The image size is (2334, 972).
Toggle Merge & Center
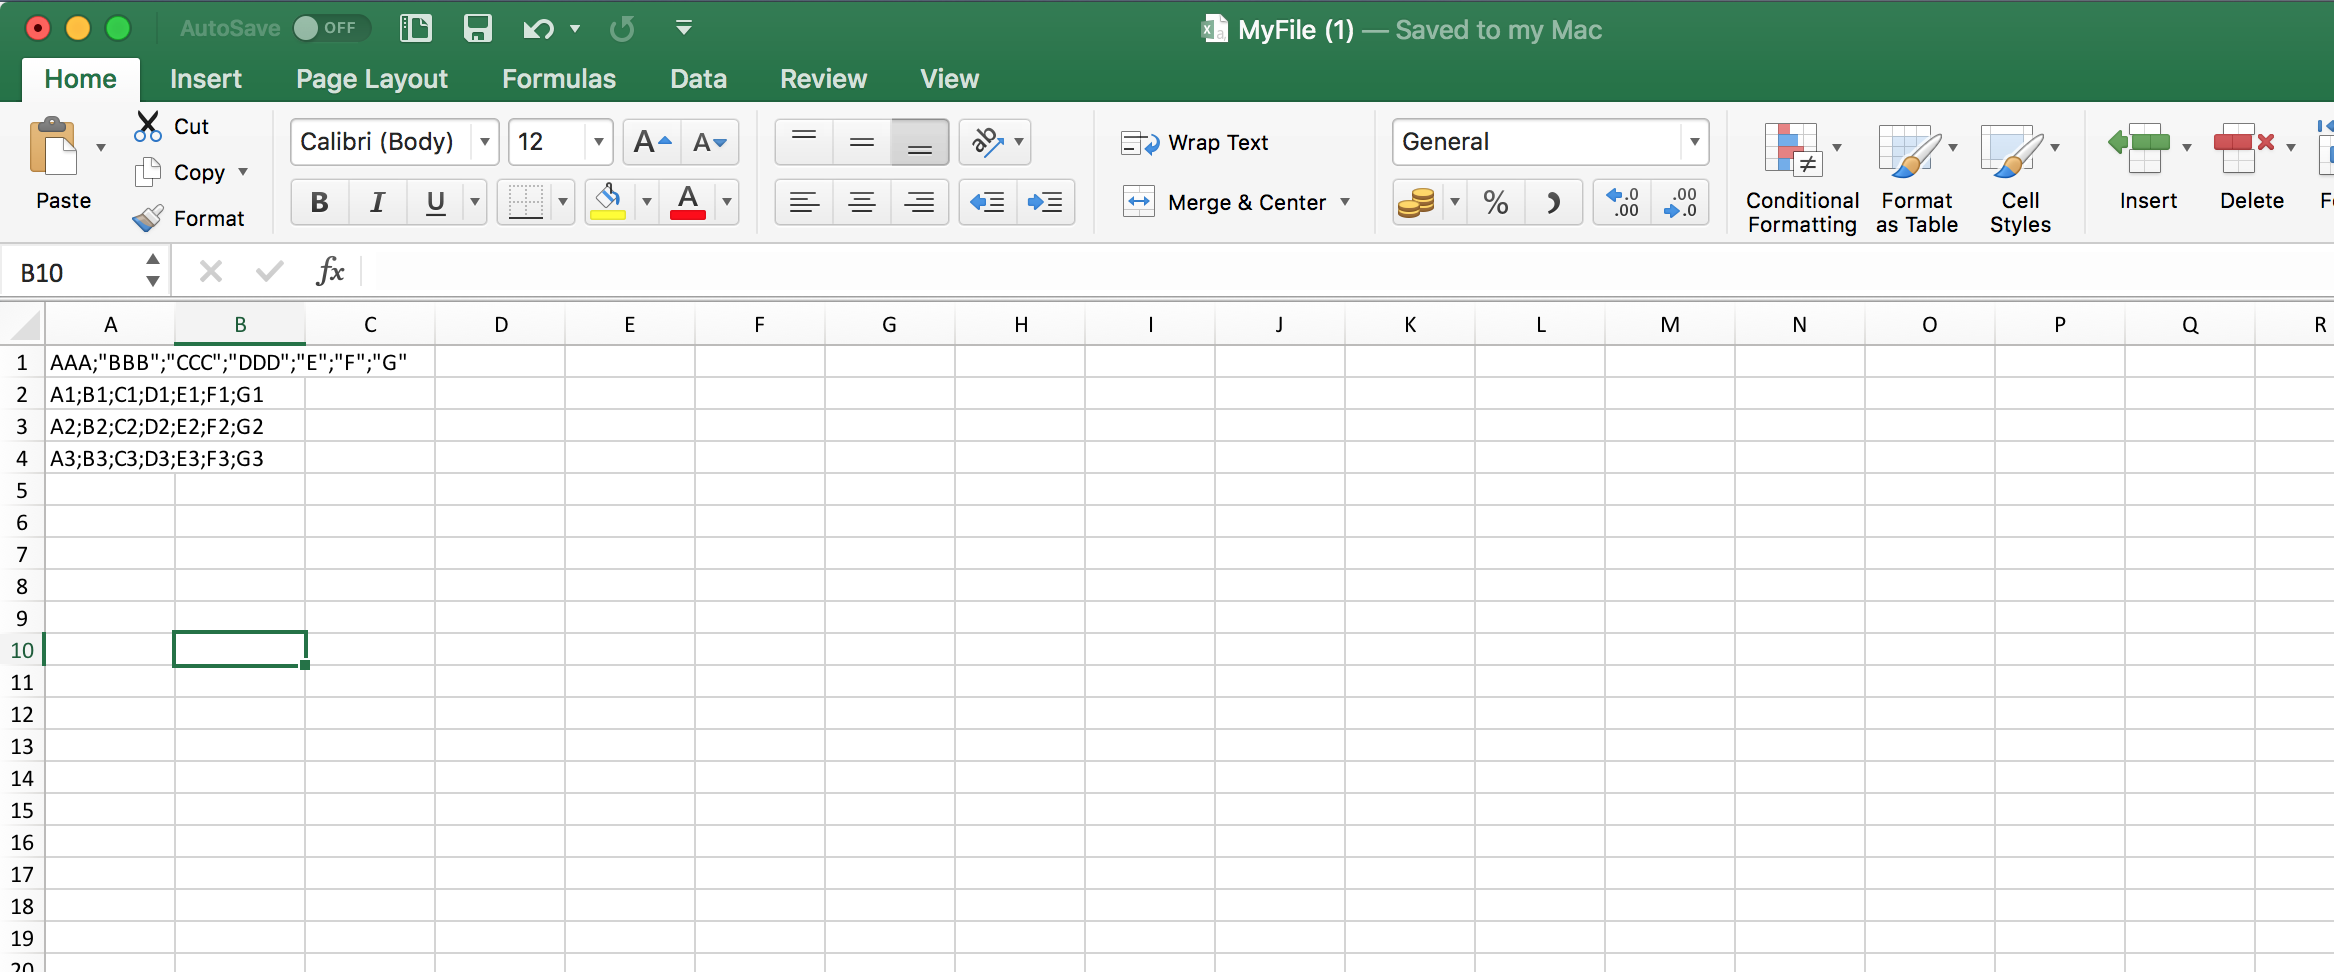pos(1236,202)
